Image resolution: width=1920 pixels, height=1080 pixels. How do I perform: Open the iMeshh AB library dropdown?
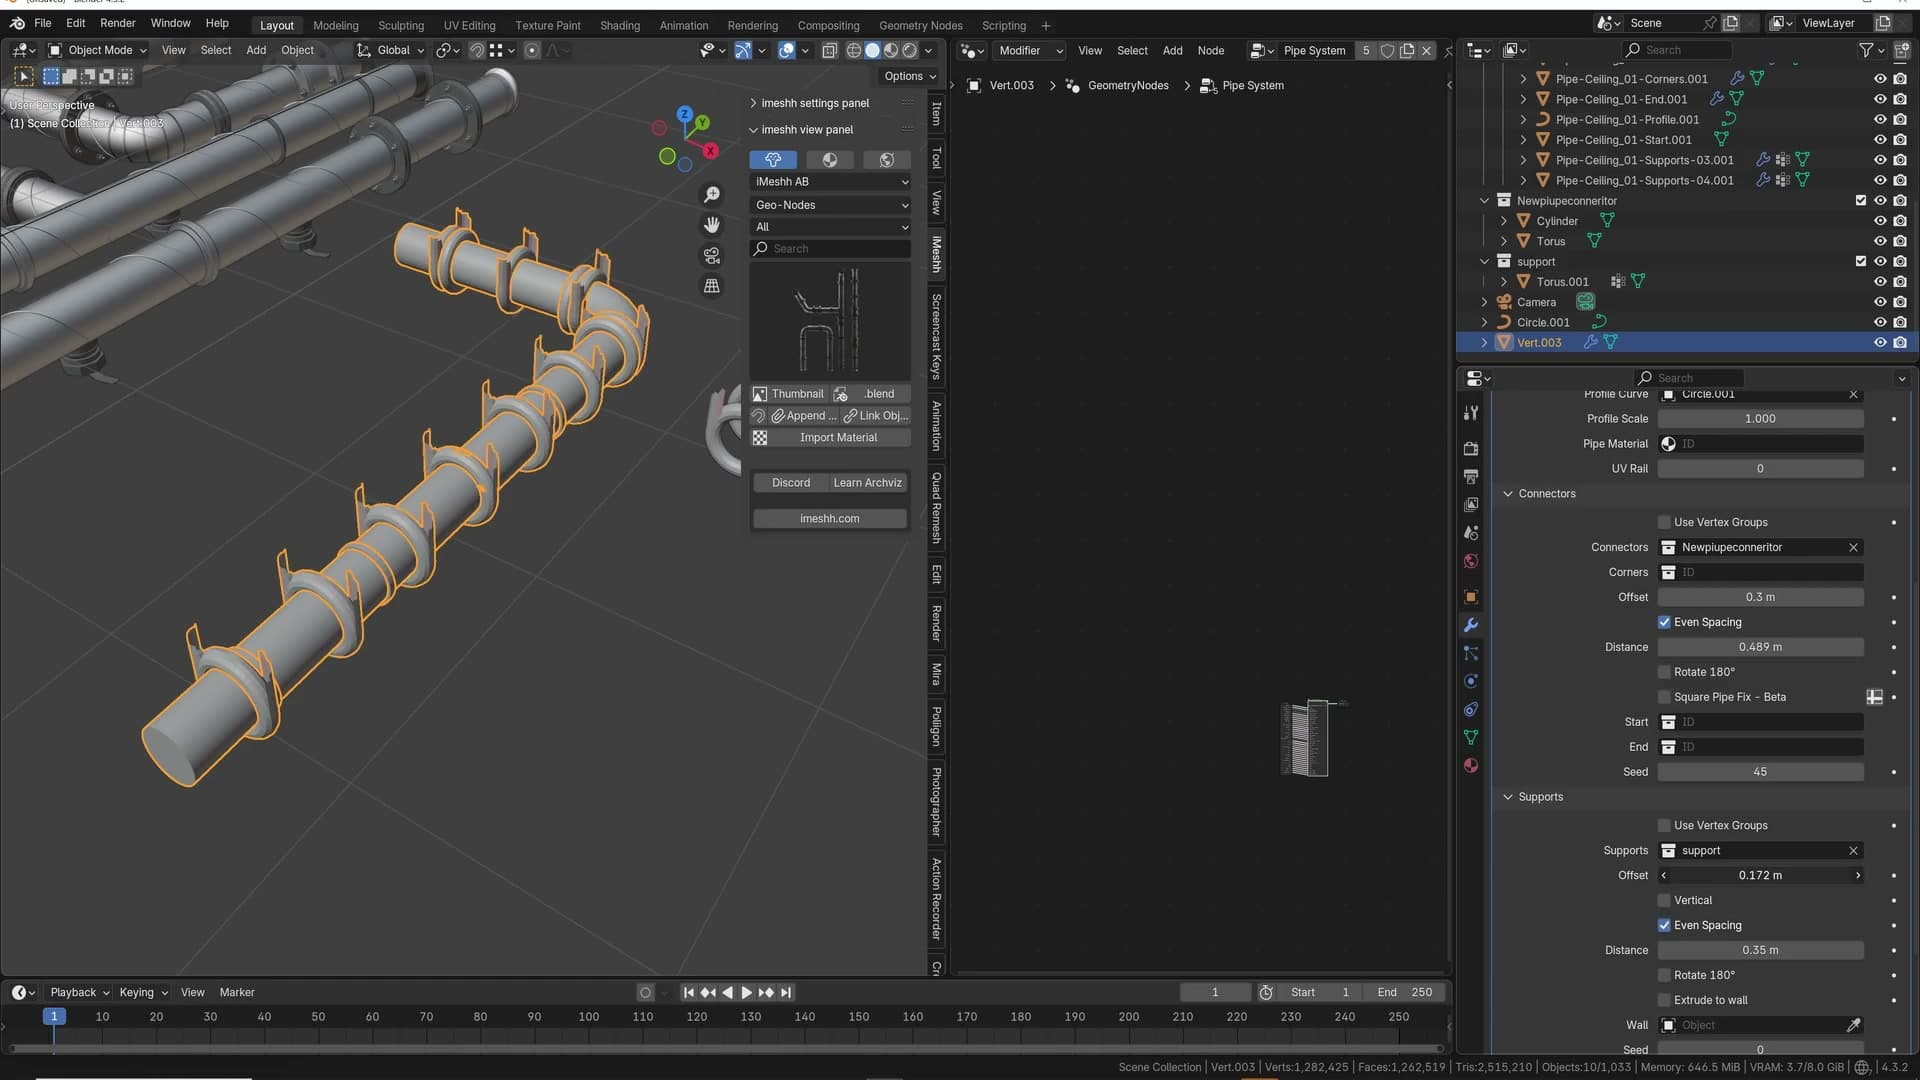pyautogui.click(x=830, y=182)
